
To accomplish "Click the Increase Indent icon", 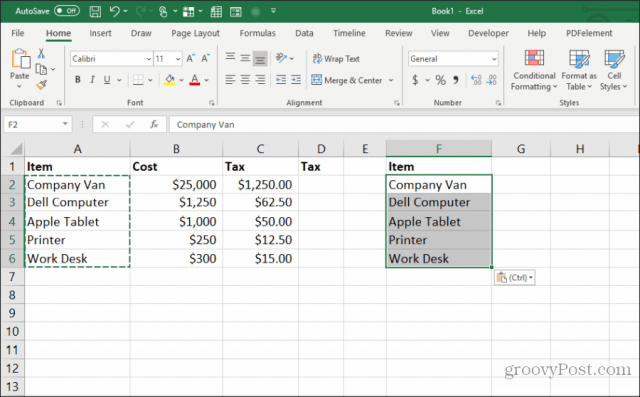I will pos(296,80).
